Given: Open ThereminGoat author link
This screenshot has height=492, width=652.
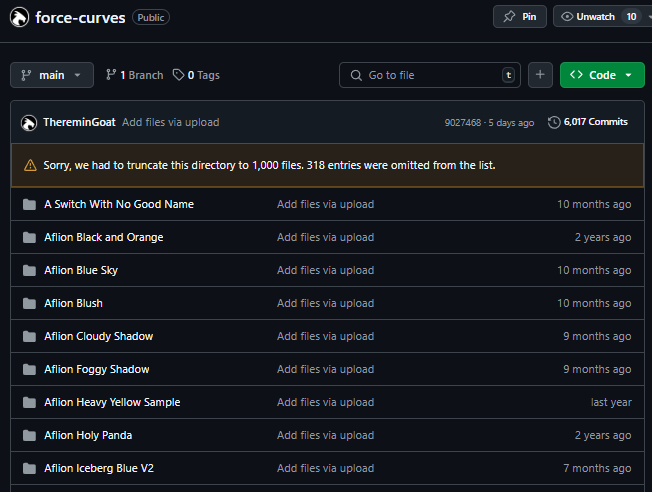Looking at the screenshot, I should click(79, 122).
